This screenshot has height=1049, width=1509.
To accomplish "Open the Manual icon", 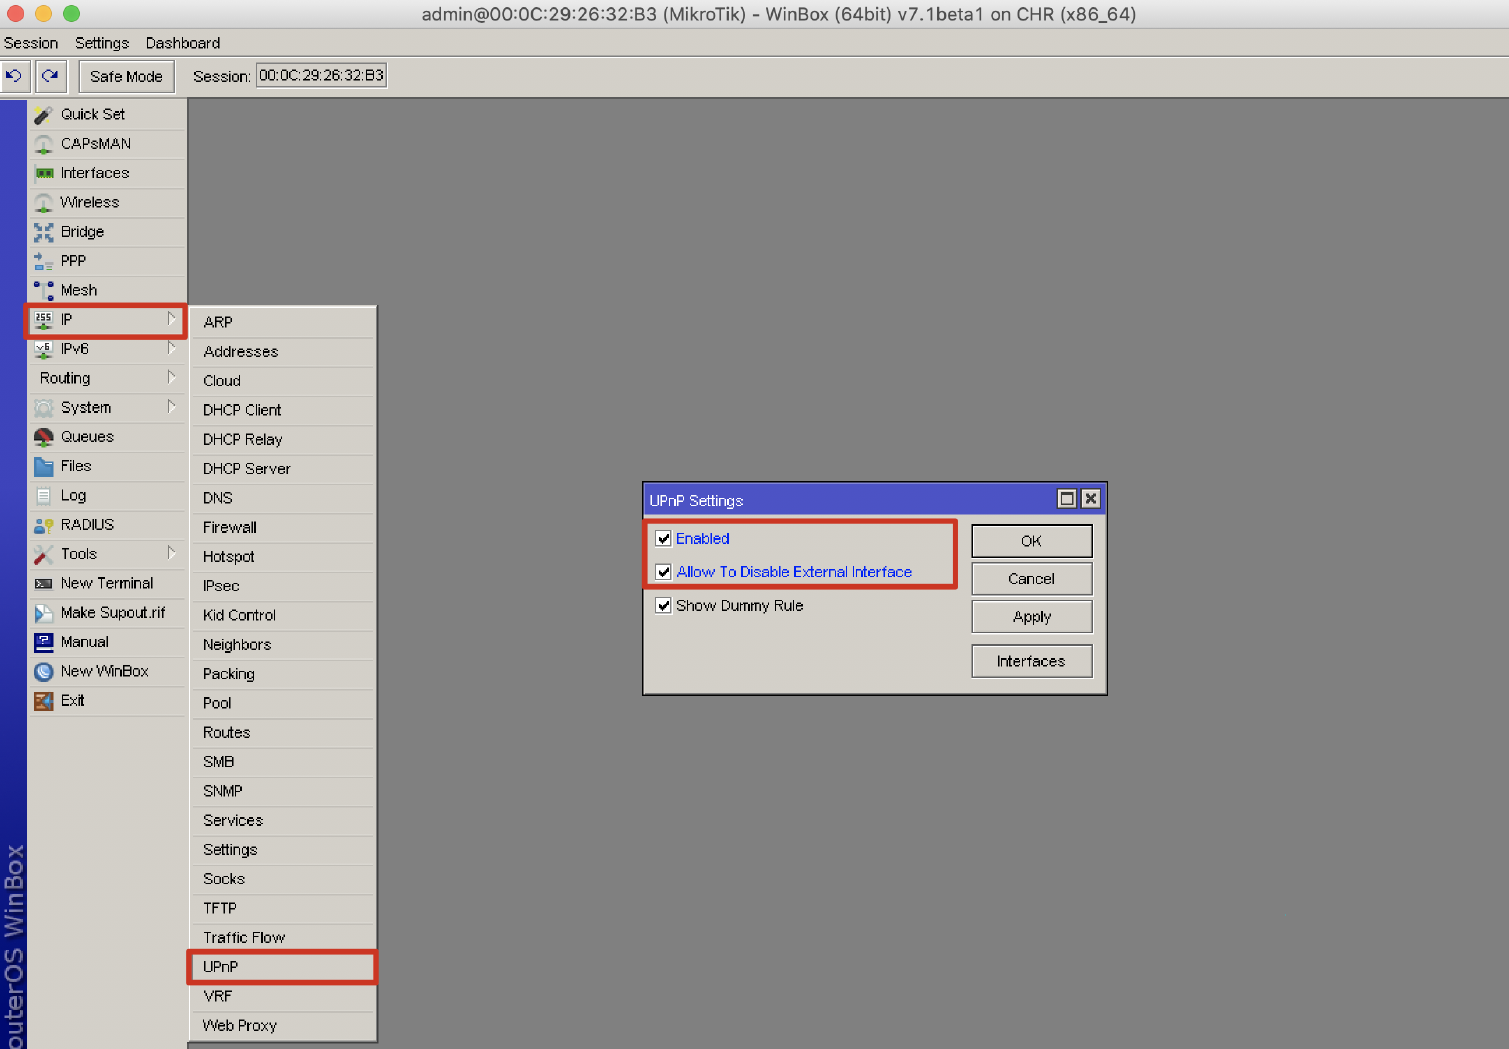I will pos(43,642).
